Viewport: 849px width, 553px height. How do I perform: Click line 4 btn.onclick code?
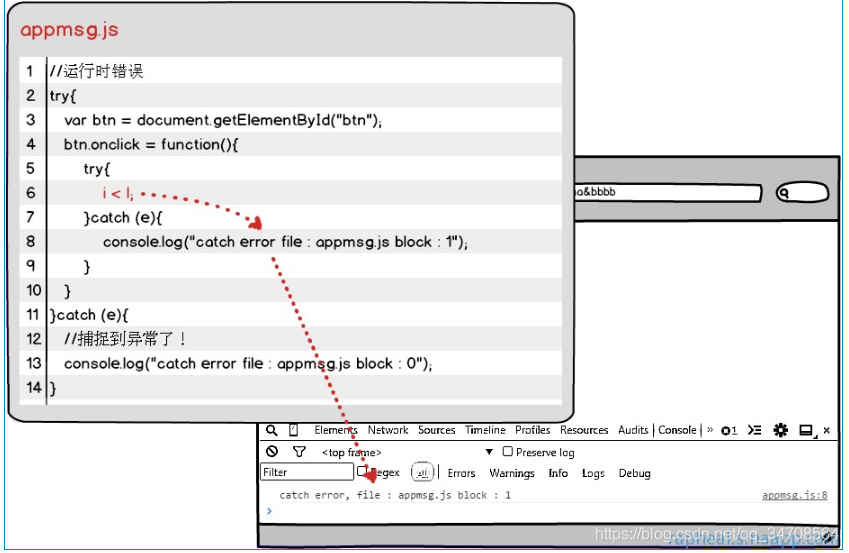pyautogui.click(x=151, y=145)
